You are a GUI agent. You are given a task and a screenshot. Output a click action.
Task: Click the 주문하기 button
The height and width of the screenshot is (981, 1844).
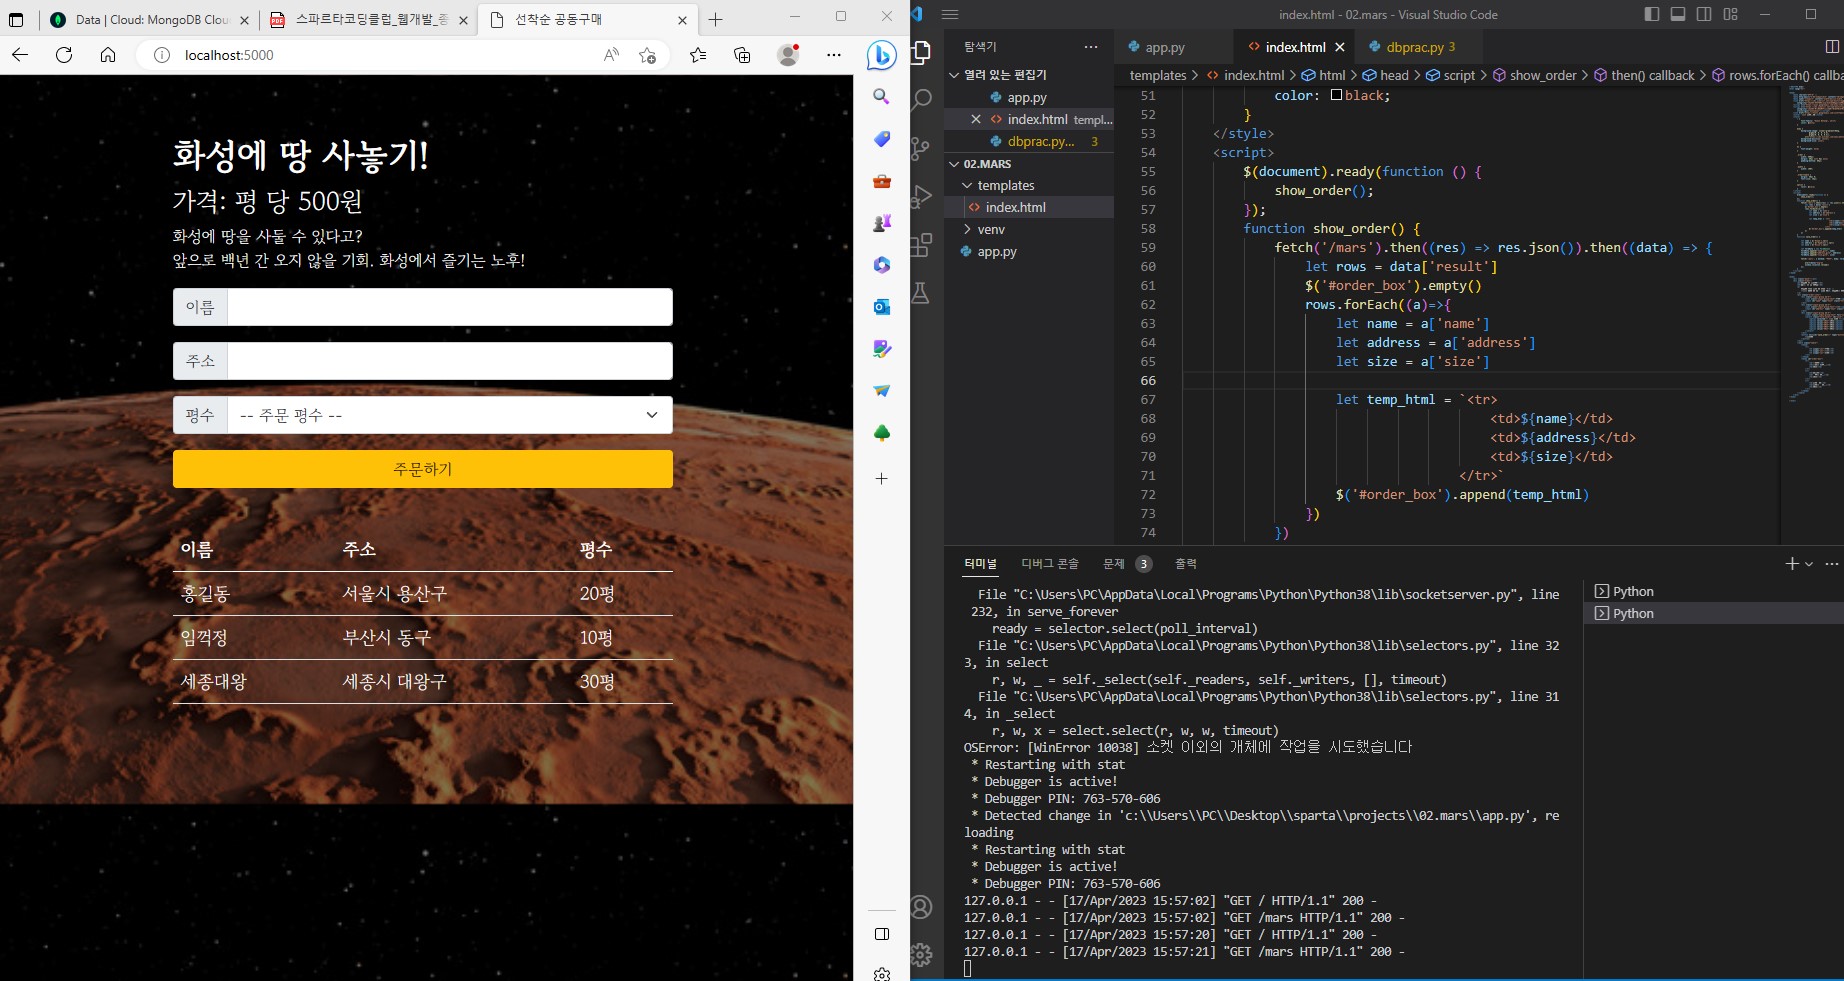423,469
